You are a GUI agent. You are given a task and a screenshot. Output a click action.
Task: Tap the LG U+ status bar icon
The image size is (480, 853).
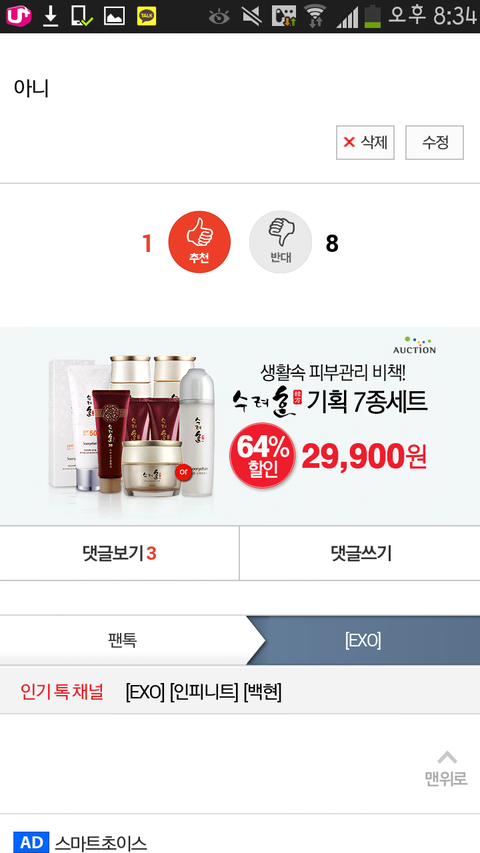(19, 16)
